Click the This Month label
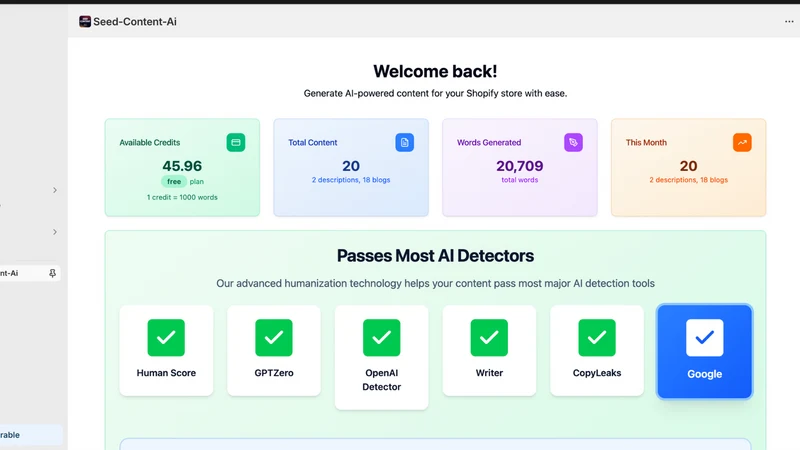800x450 pixels. (646, 143)
